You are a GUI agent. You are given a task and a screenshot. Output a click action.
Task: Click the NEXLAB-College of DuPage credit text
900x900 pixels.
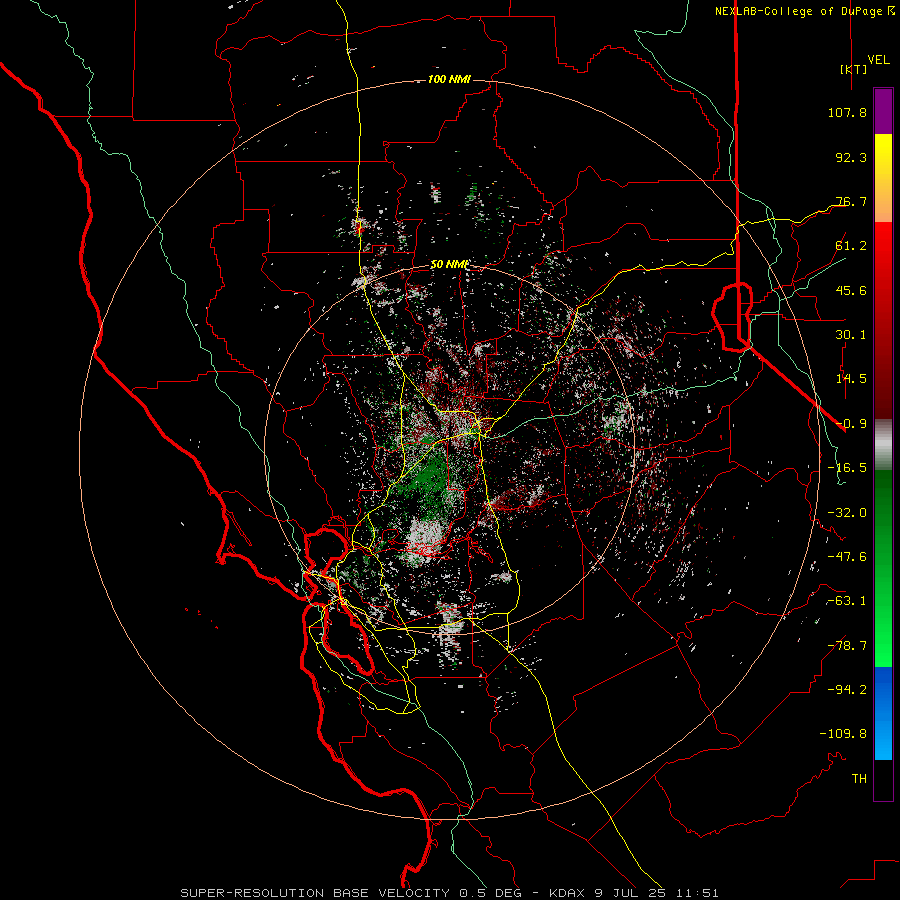[798, 11]
